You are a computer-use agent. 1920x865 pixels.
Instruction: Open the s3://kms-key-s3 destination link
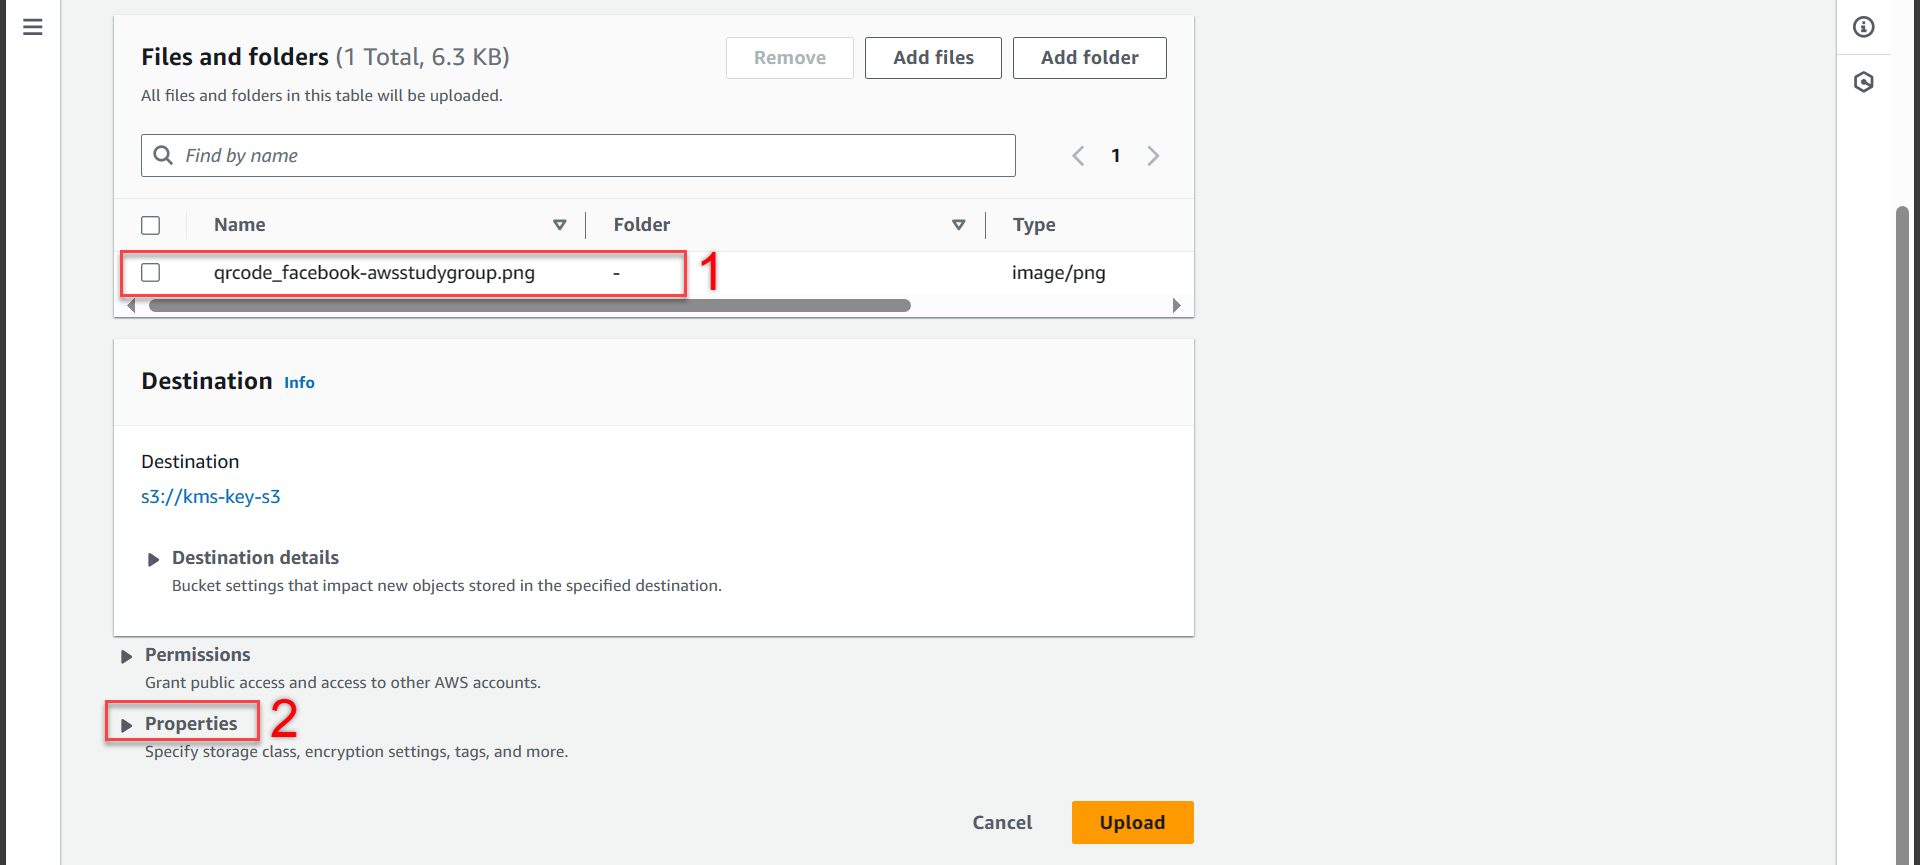pos(211,497)
